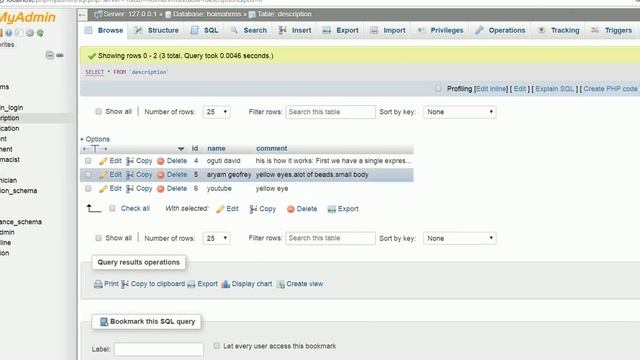Screen dimensions: 640x360
Task: Click the hide navigation panel arrow
Action: pyautogui.click(x=82, y=15)
